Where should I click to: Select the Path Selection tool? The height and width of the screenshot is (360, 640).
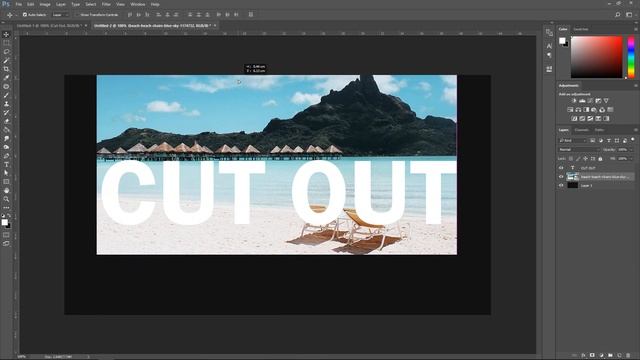coord(6,173)
